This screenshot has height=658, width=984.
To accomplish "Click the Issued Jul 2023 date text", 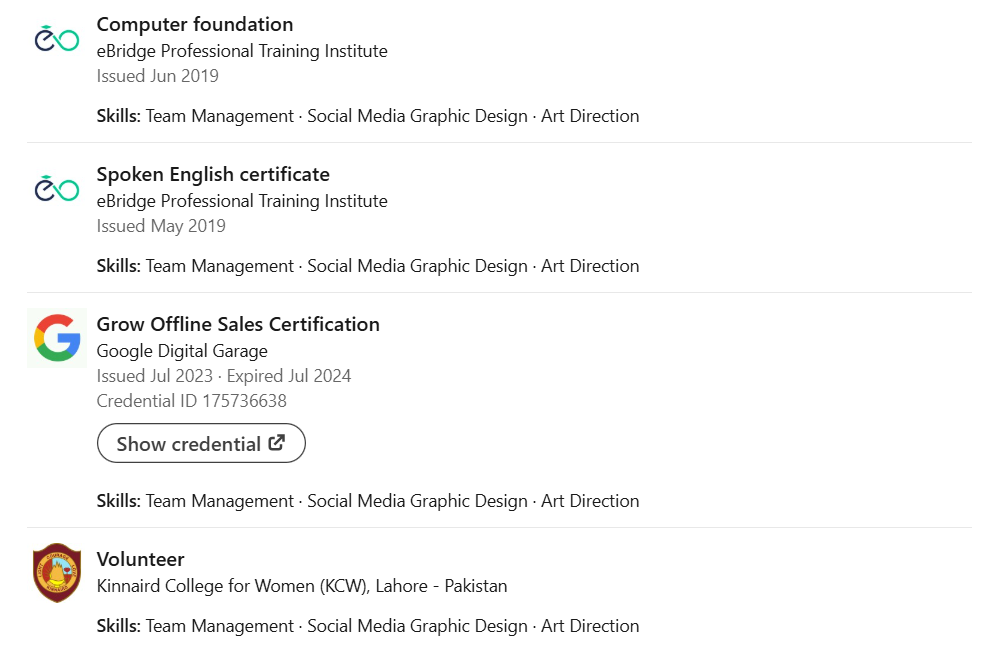I will click(x=155, y=376).
